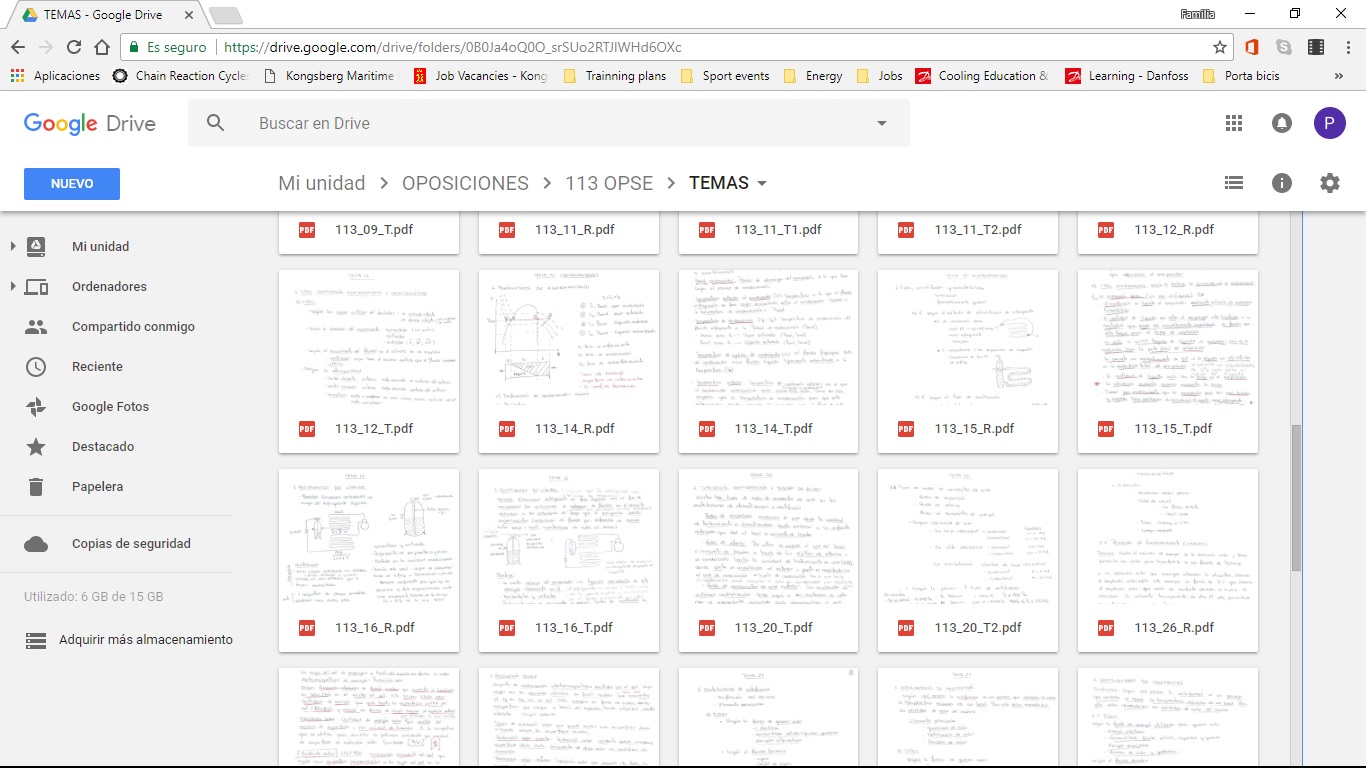1366x768 pixels.
Task: Click the Papelera trash icon
Action: point(36,487)
